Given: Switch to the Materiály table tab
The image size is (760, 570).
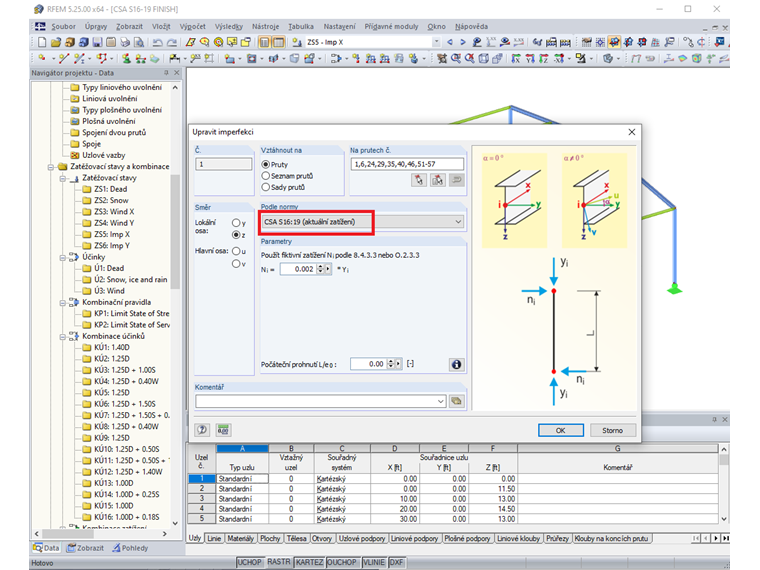Looking at the screenshot, I should pyautogui.click(x=240, y=538).
